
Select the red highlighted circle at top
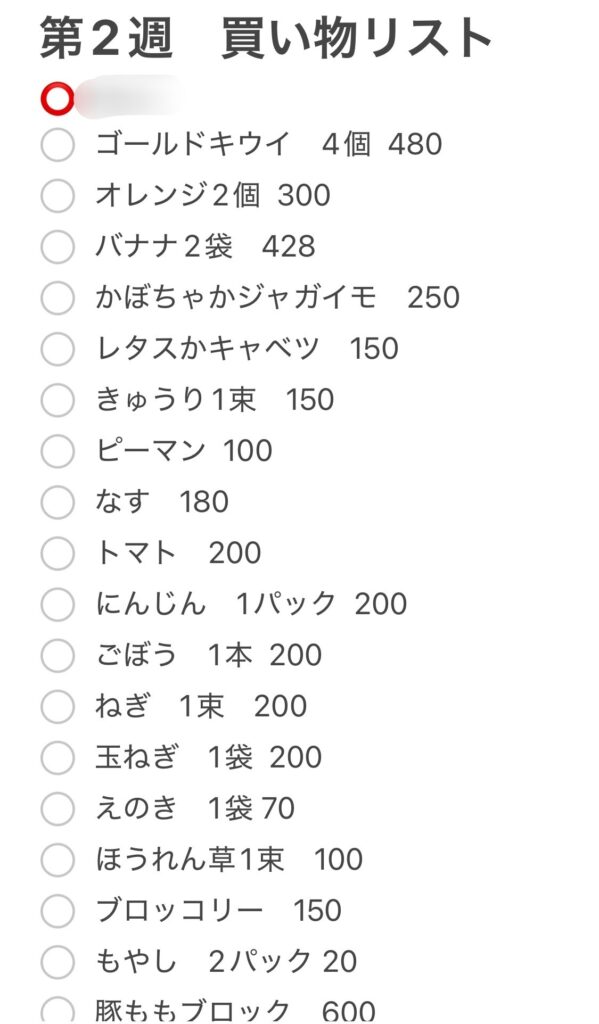tap(57, 99)
